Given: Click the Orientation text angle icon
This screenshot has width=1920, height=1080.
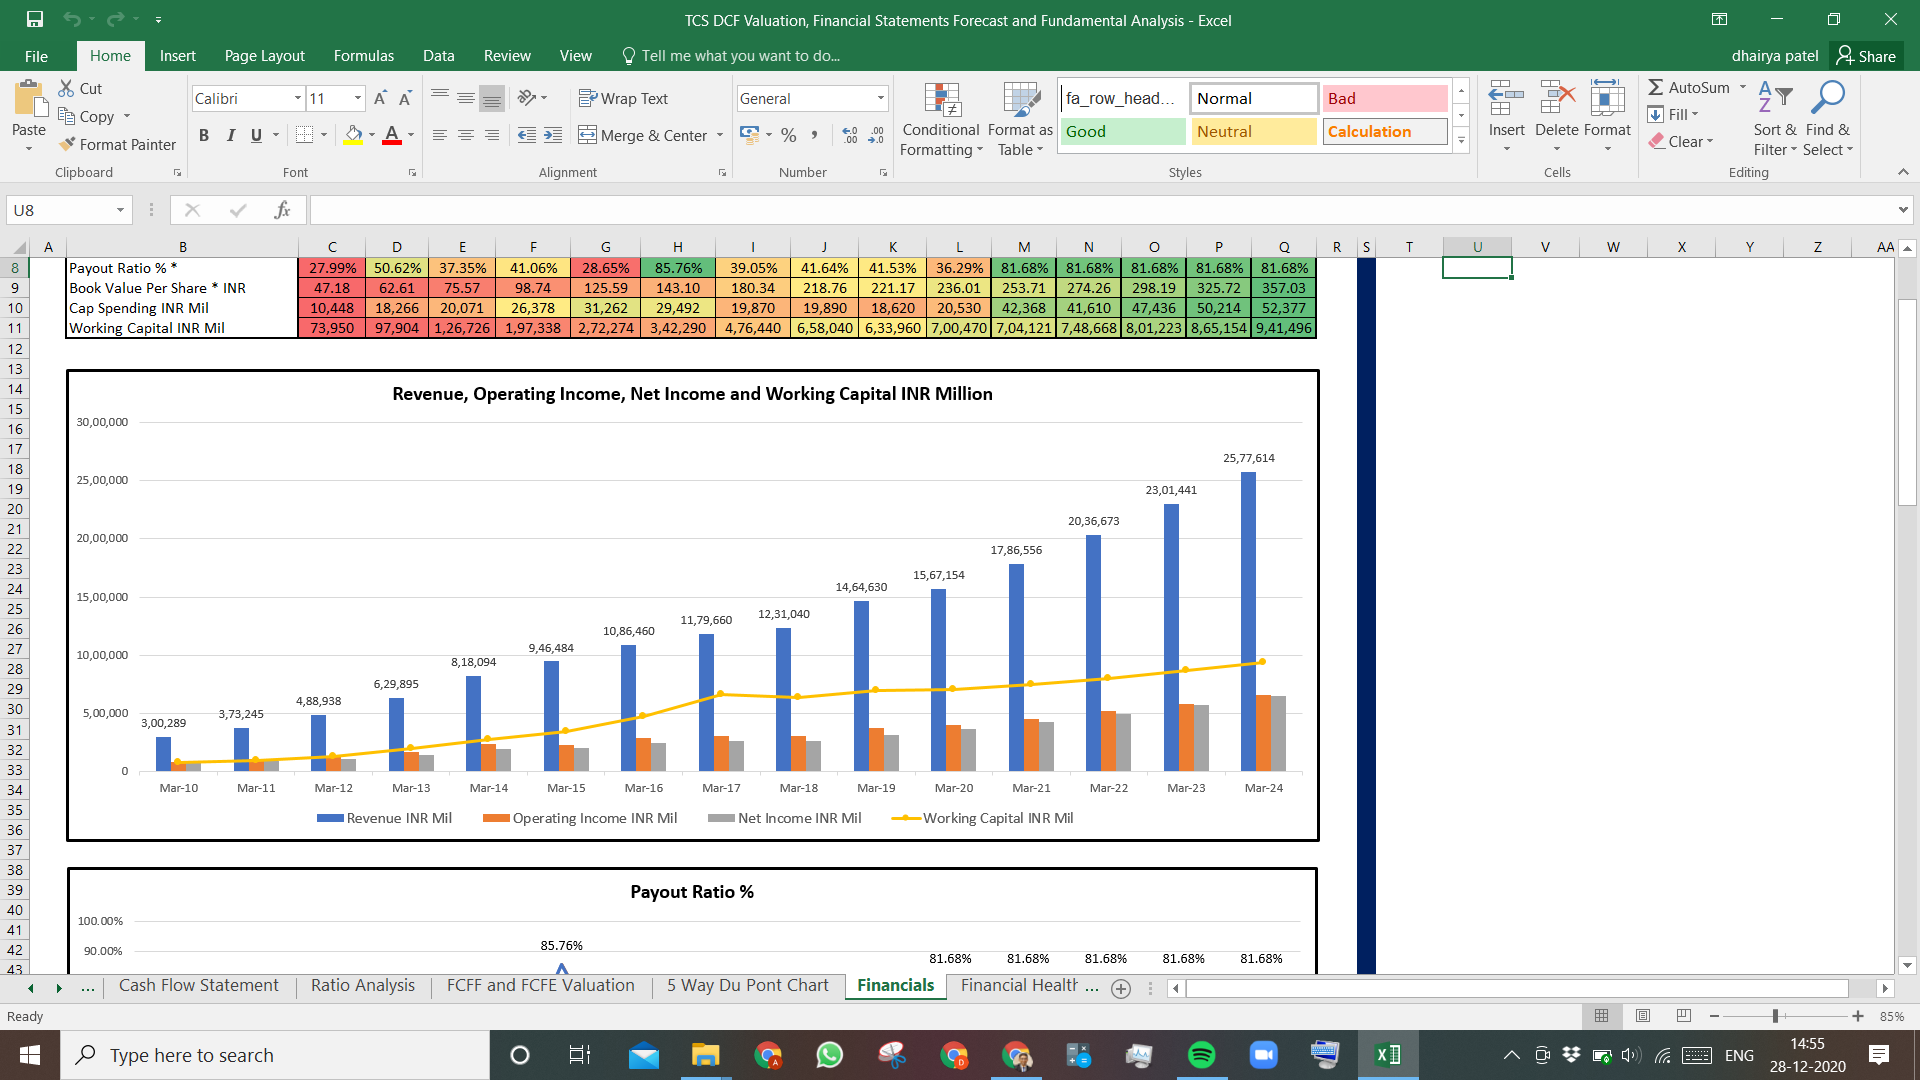Looking at the screenshot, I should 527,98.
